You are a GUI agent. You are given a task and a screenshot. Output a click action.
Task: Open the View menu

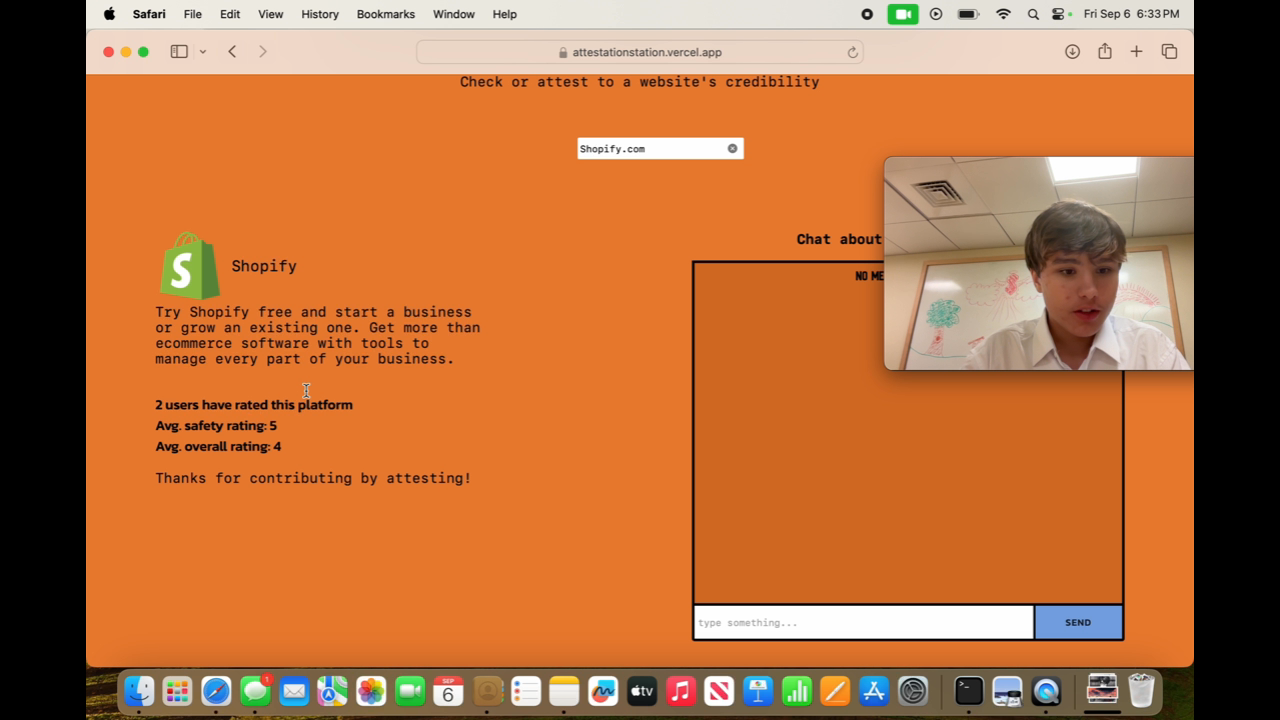point(270,14)
